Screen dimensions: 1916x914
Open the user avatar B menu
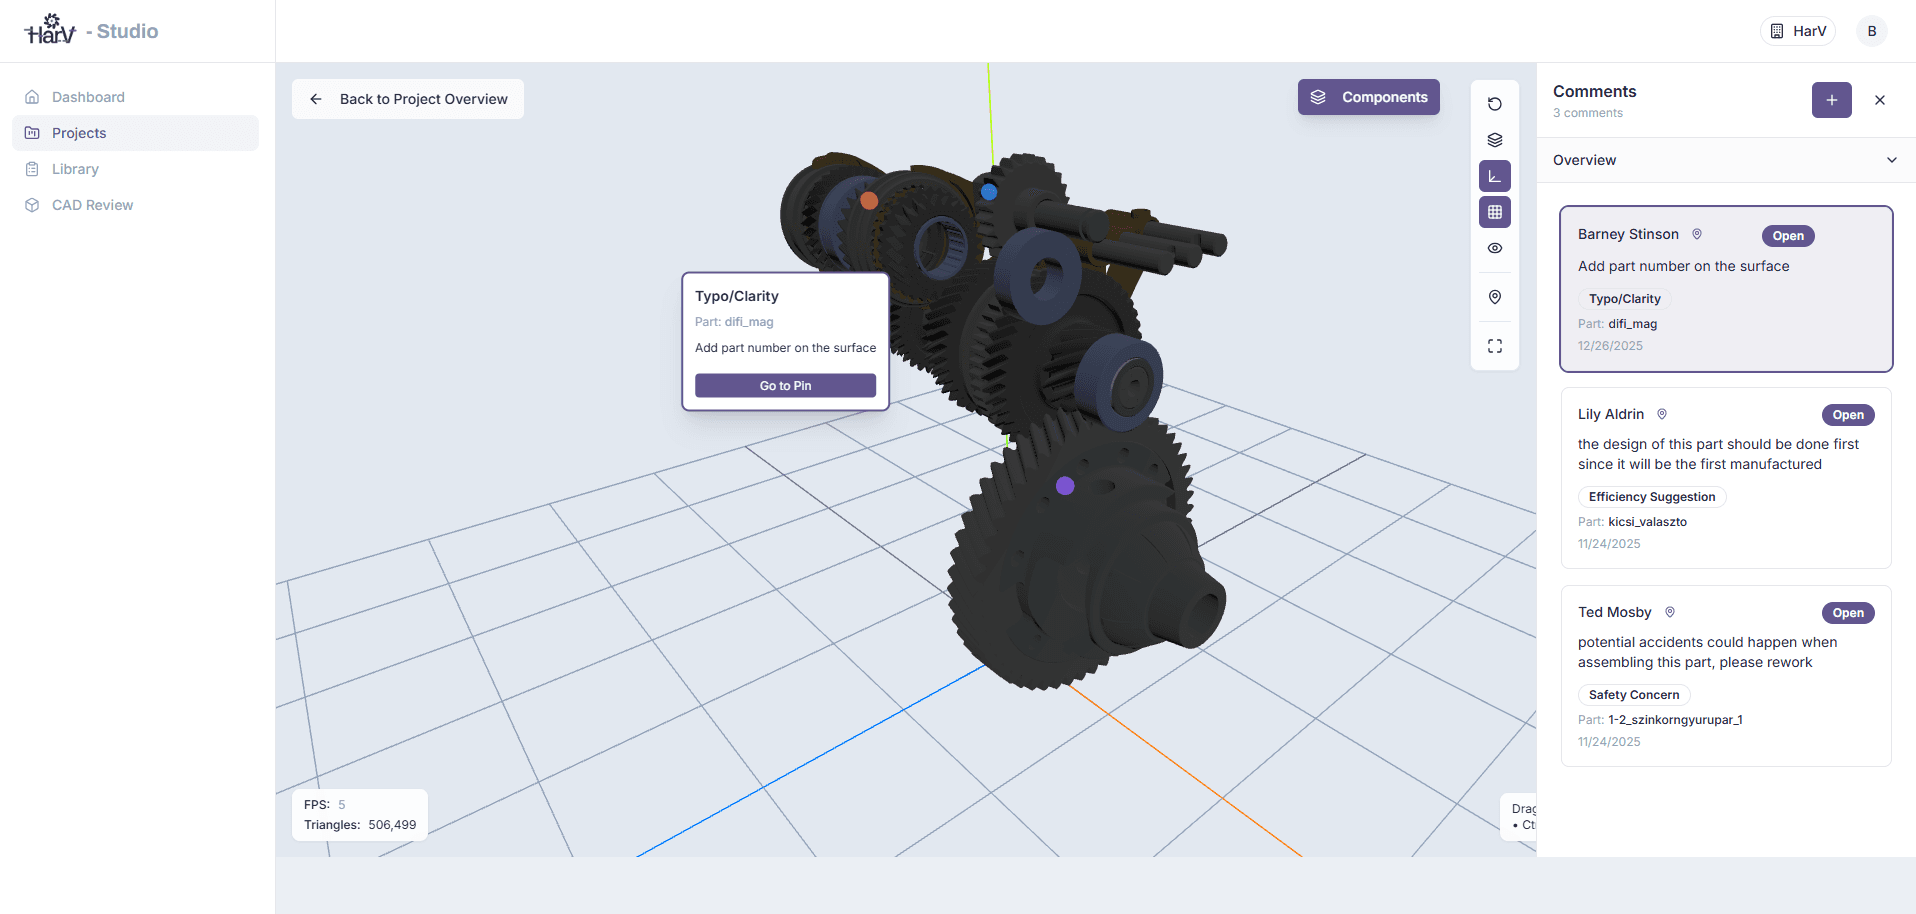click(x=1872, y=31)
